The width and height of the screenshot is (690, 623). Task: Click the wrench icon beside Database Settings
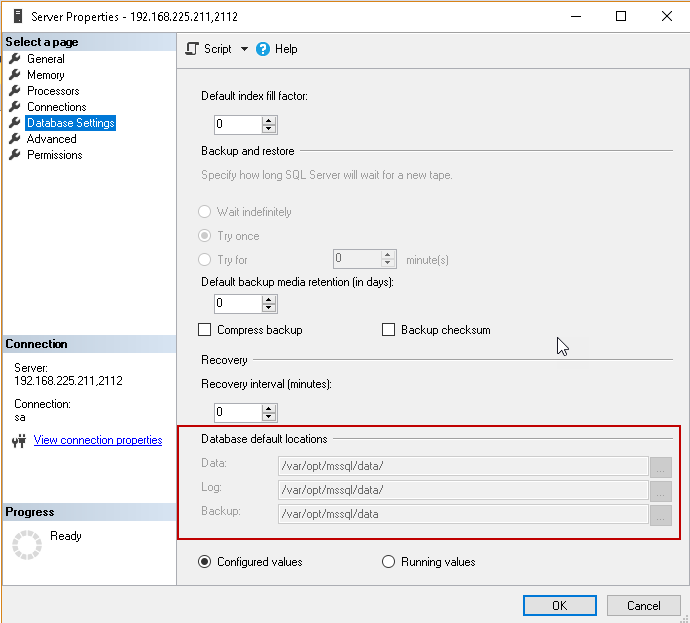[15, 123]
